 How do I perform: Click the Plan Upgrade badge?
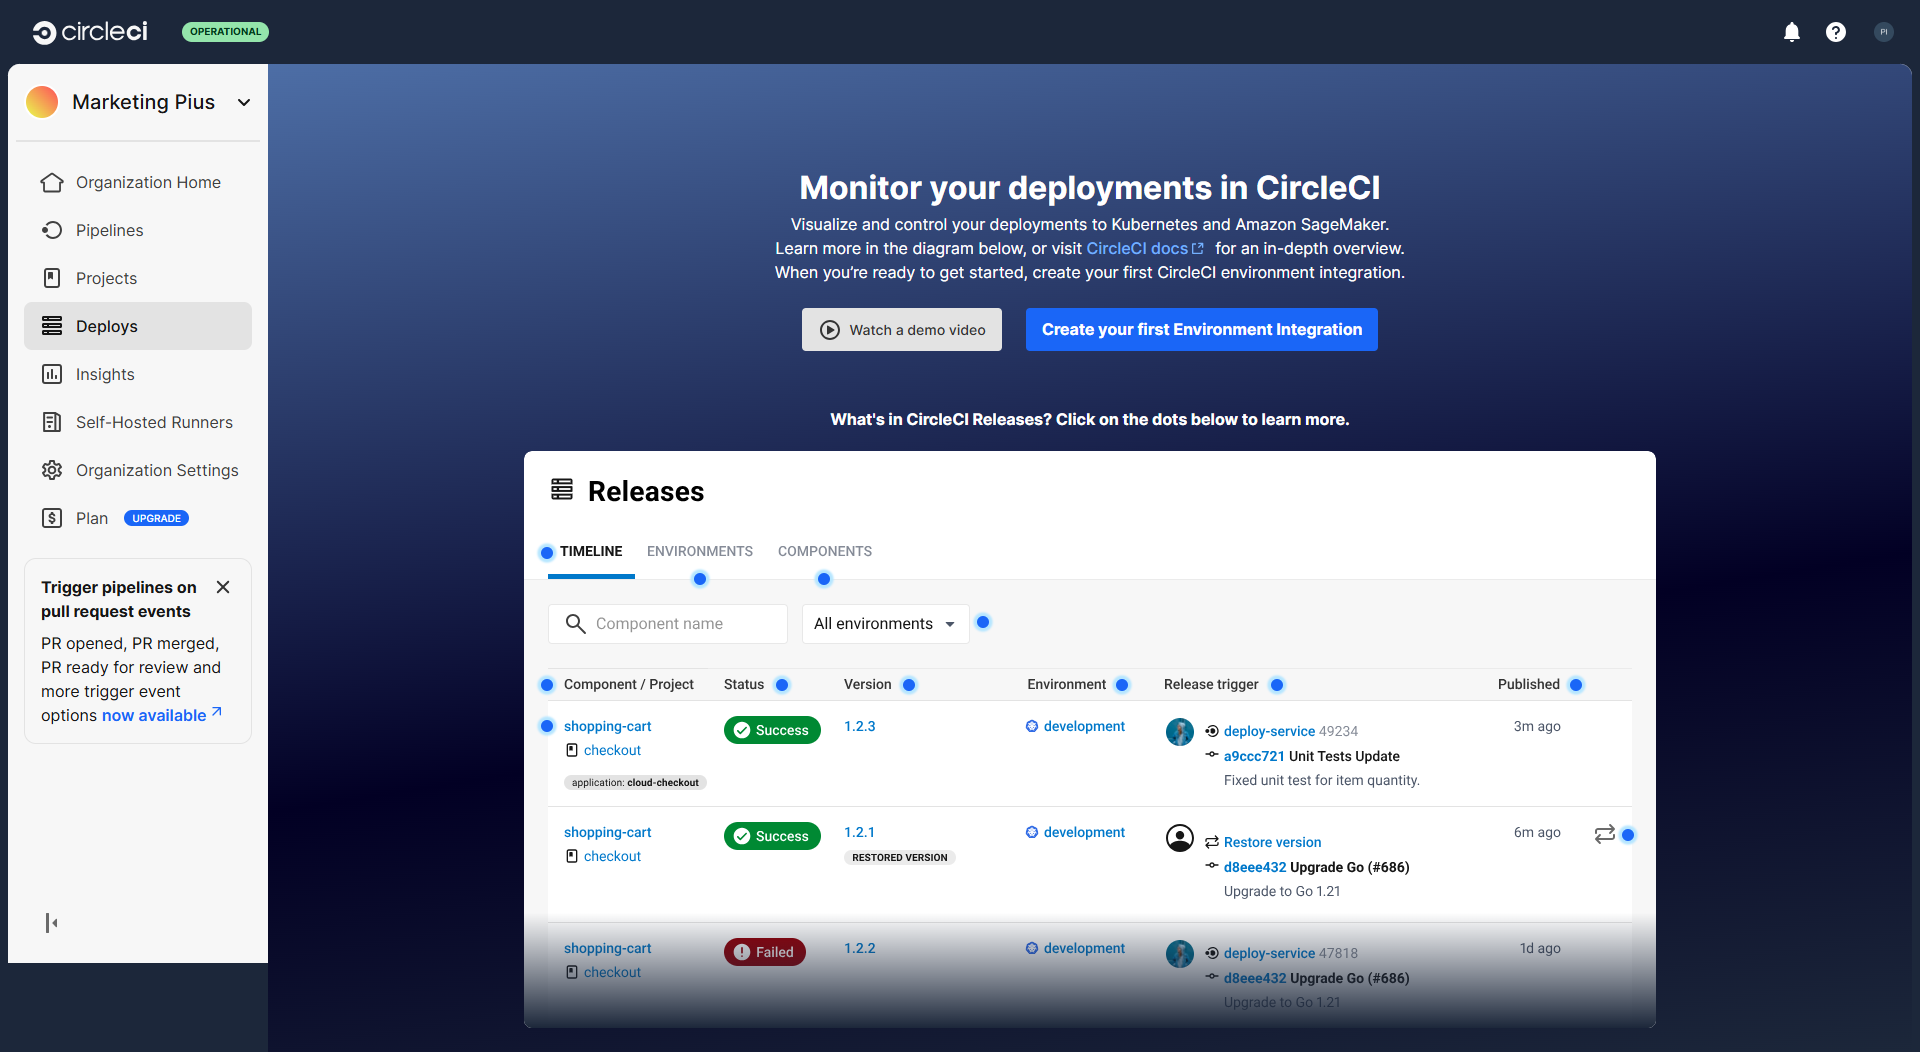point(156,518)
